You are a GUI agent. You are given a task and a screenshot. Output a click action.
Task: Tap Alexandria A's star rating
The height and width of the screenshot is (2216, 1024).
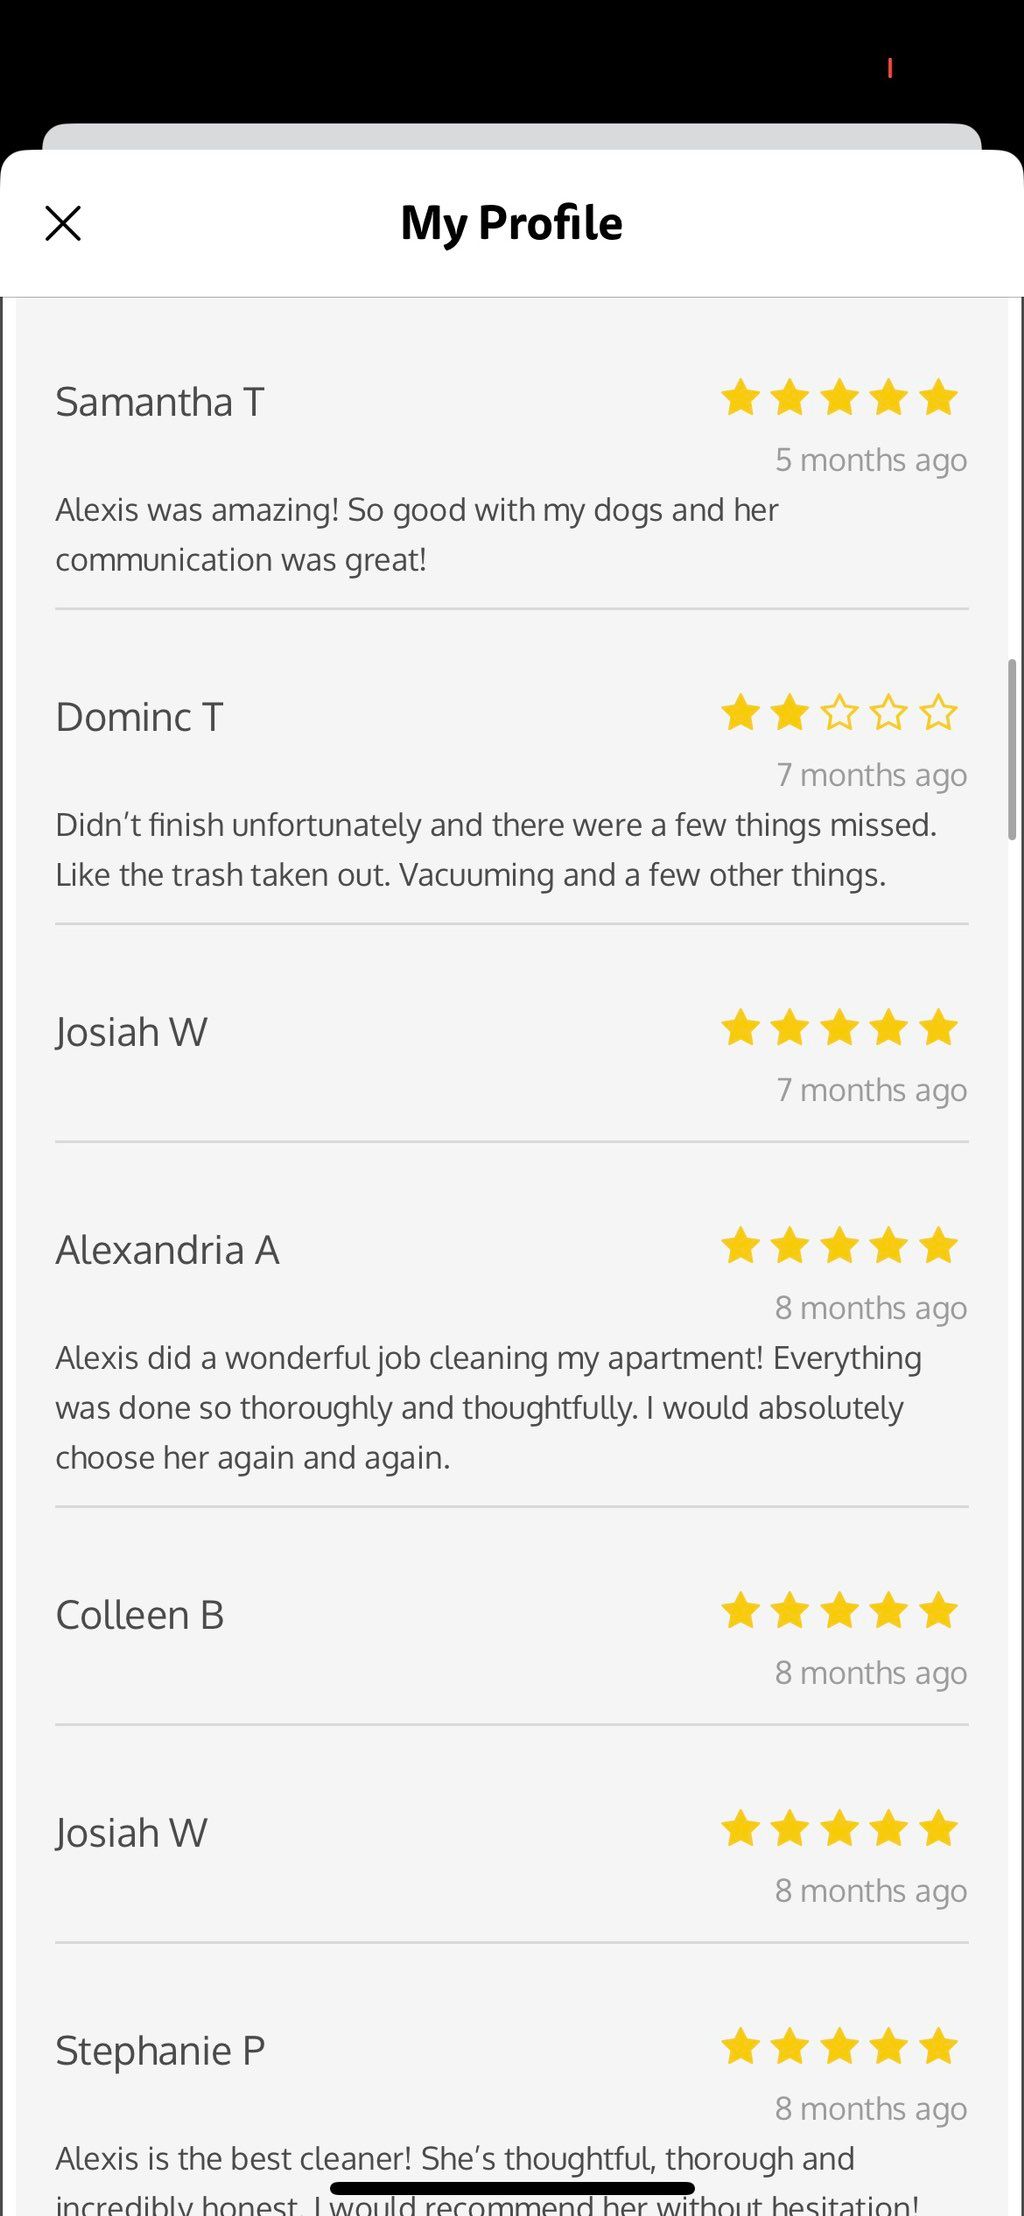point(839,1246)
